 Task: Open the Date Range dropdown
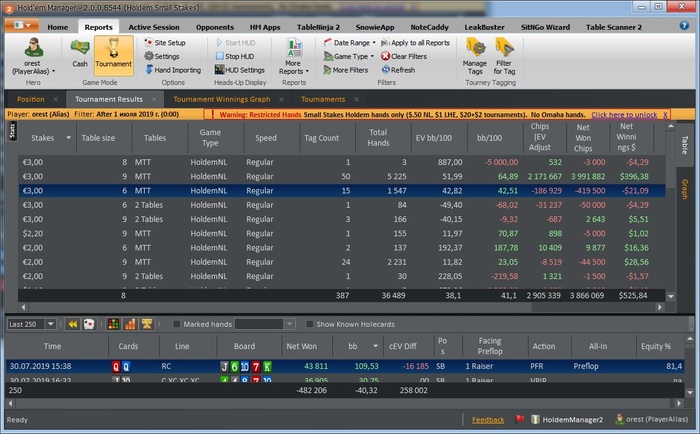350,43
